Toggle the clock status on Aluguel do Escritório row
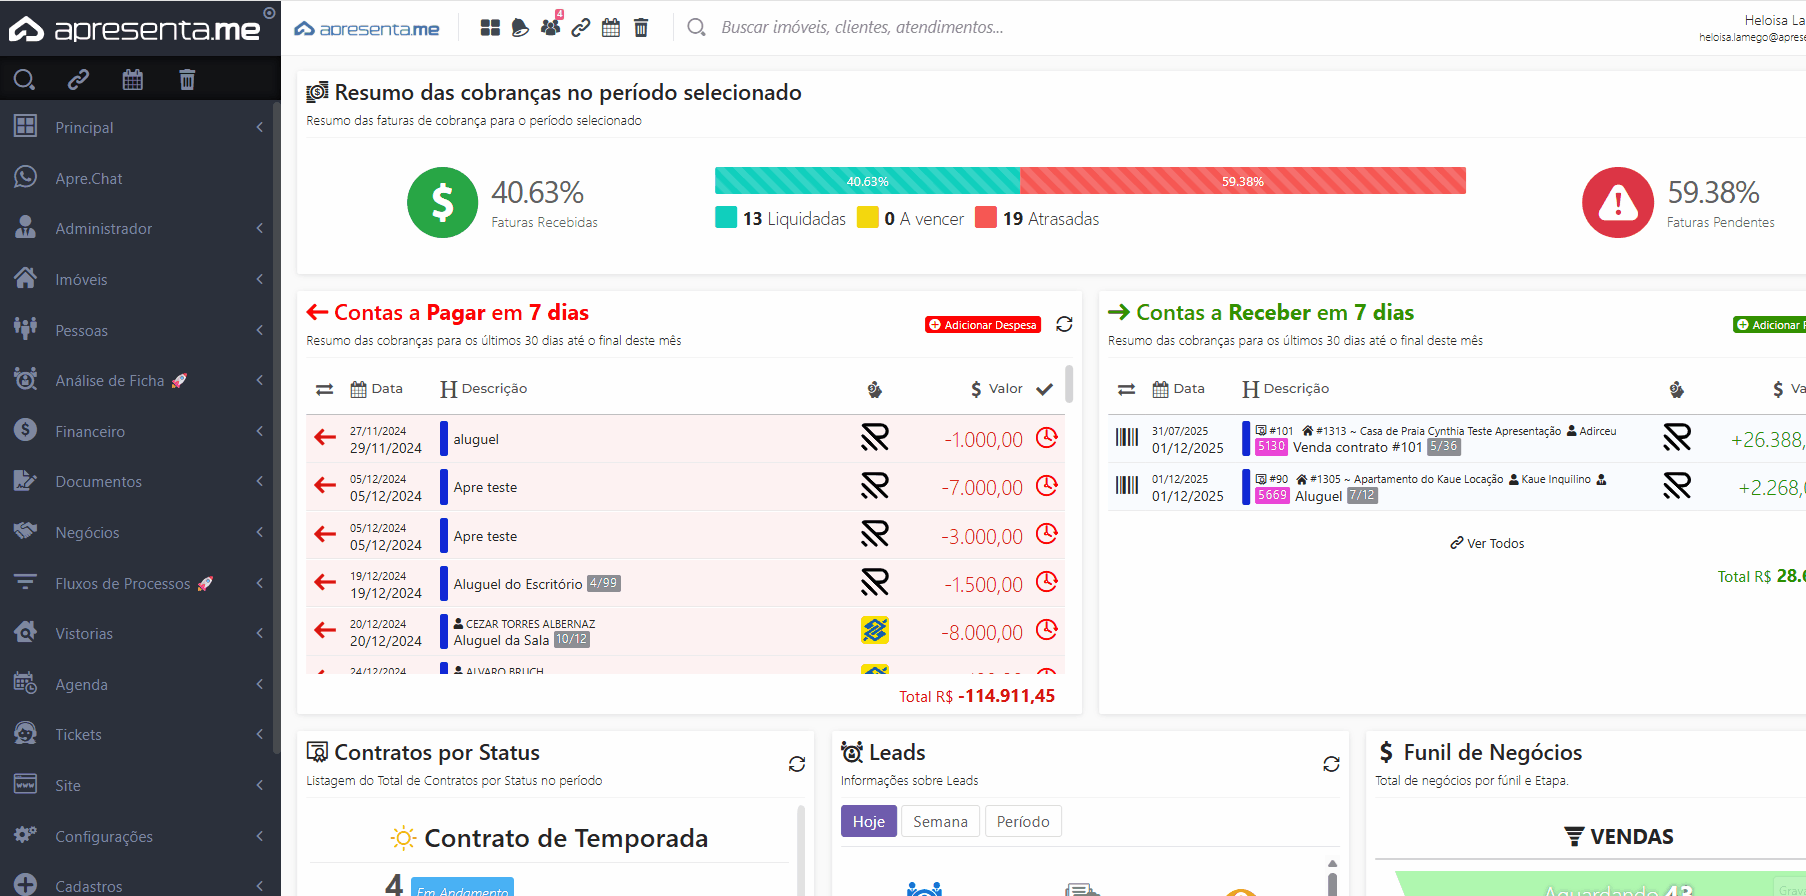This screenshot has width=1806, height=896. click(1046, 582)
